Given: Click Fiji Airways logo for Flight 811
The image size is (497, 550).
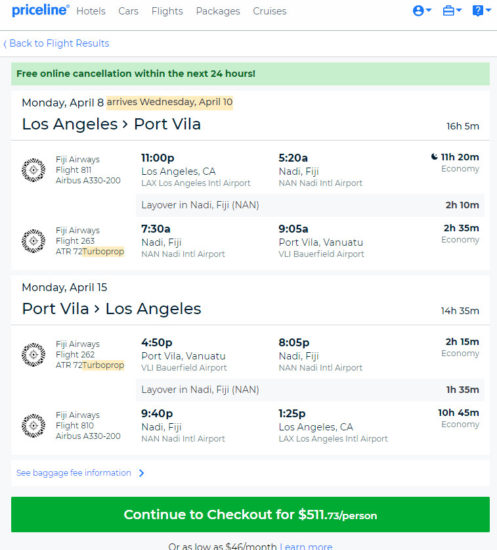Looking at the screenshot, I should tap(34, 170).
